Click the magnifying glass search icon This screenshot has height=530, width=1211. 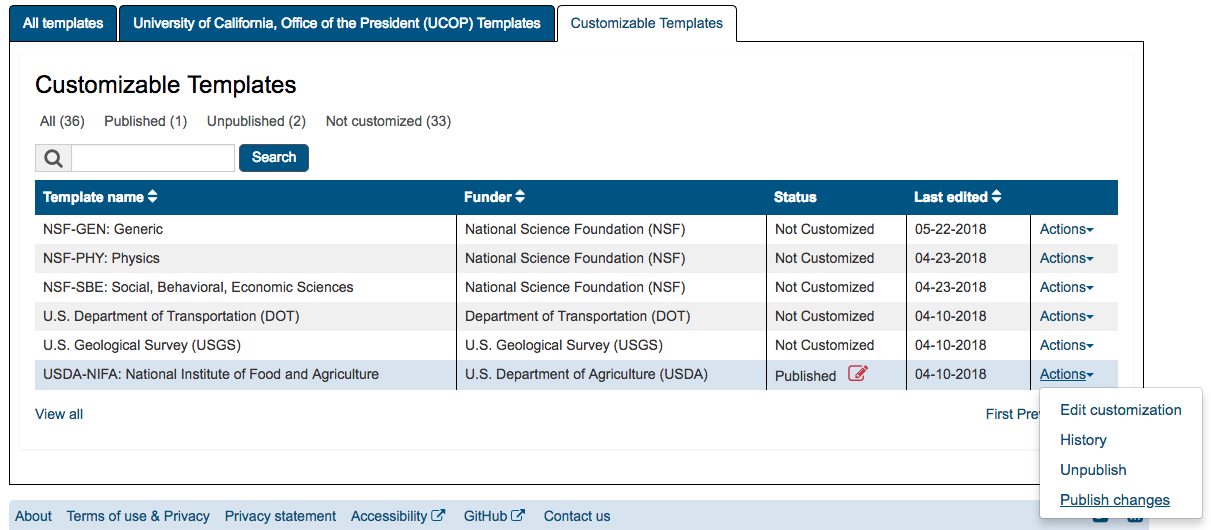(53, 158)
